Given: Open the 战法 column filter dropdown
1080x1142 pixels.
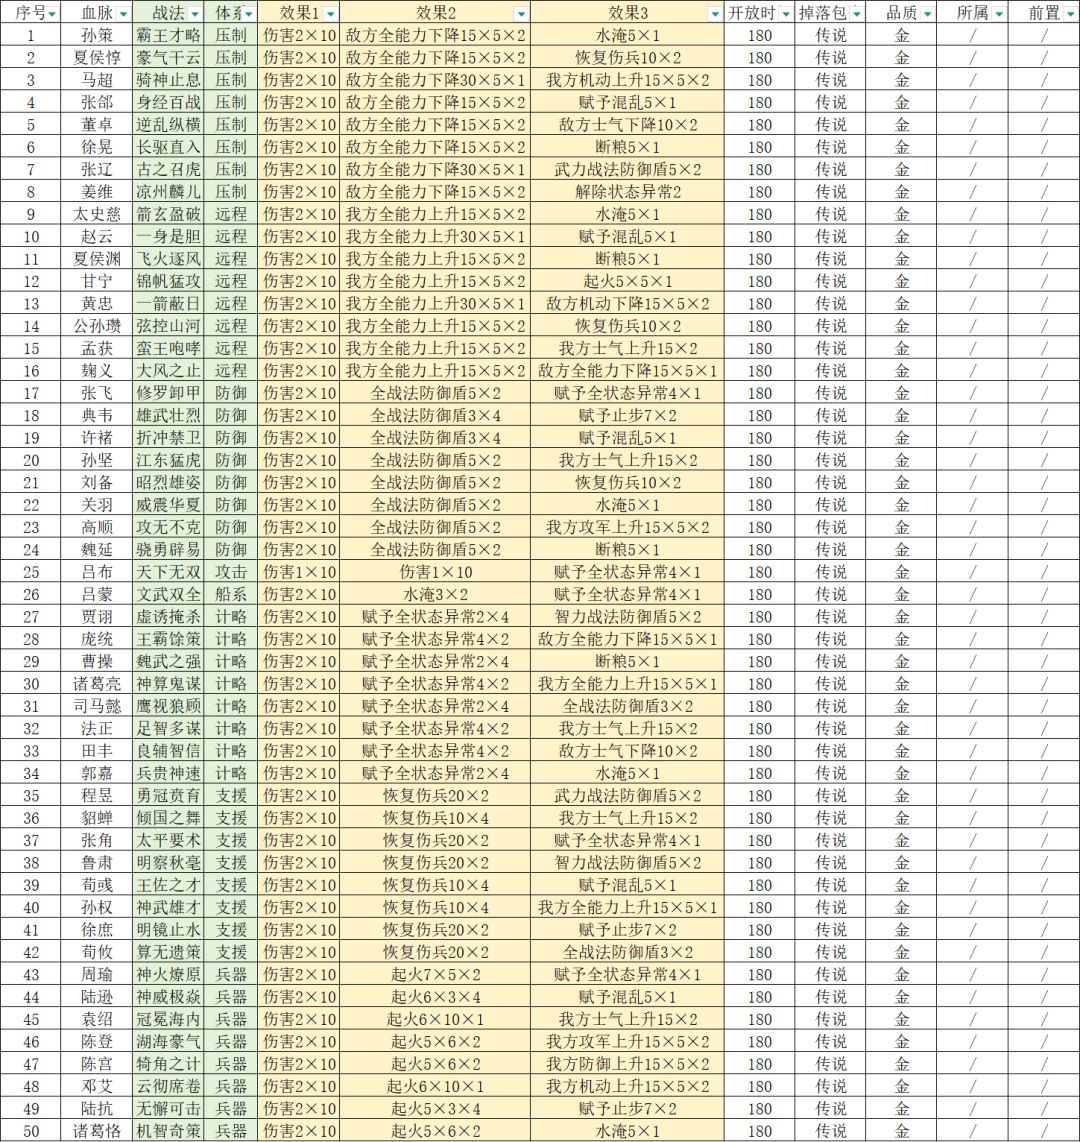Looking at the screenshot, I should 194,14.
